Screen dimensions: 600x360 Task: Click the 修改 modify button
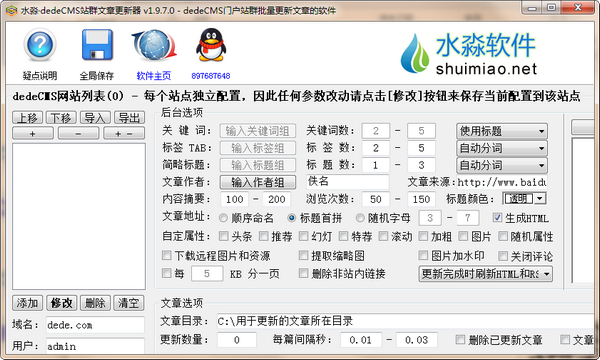pyautogui.click(x=62, y=303)
